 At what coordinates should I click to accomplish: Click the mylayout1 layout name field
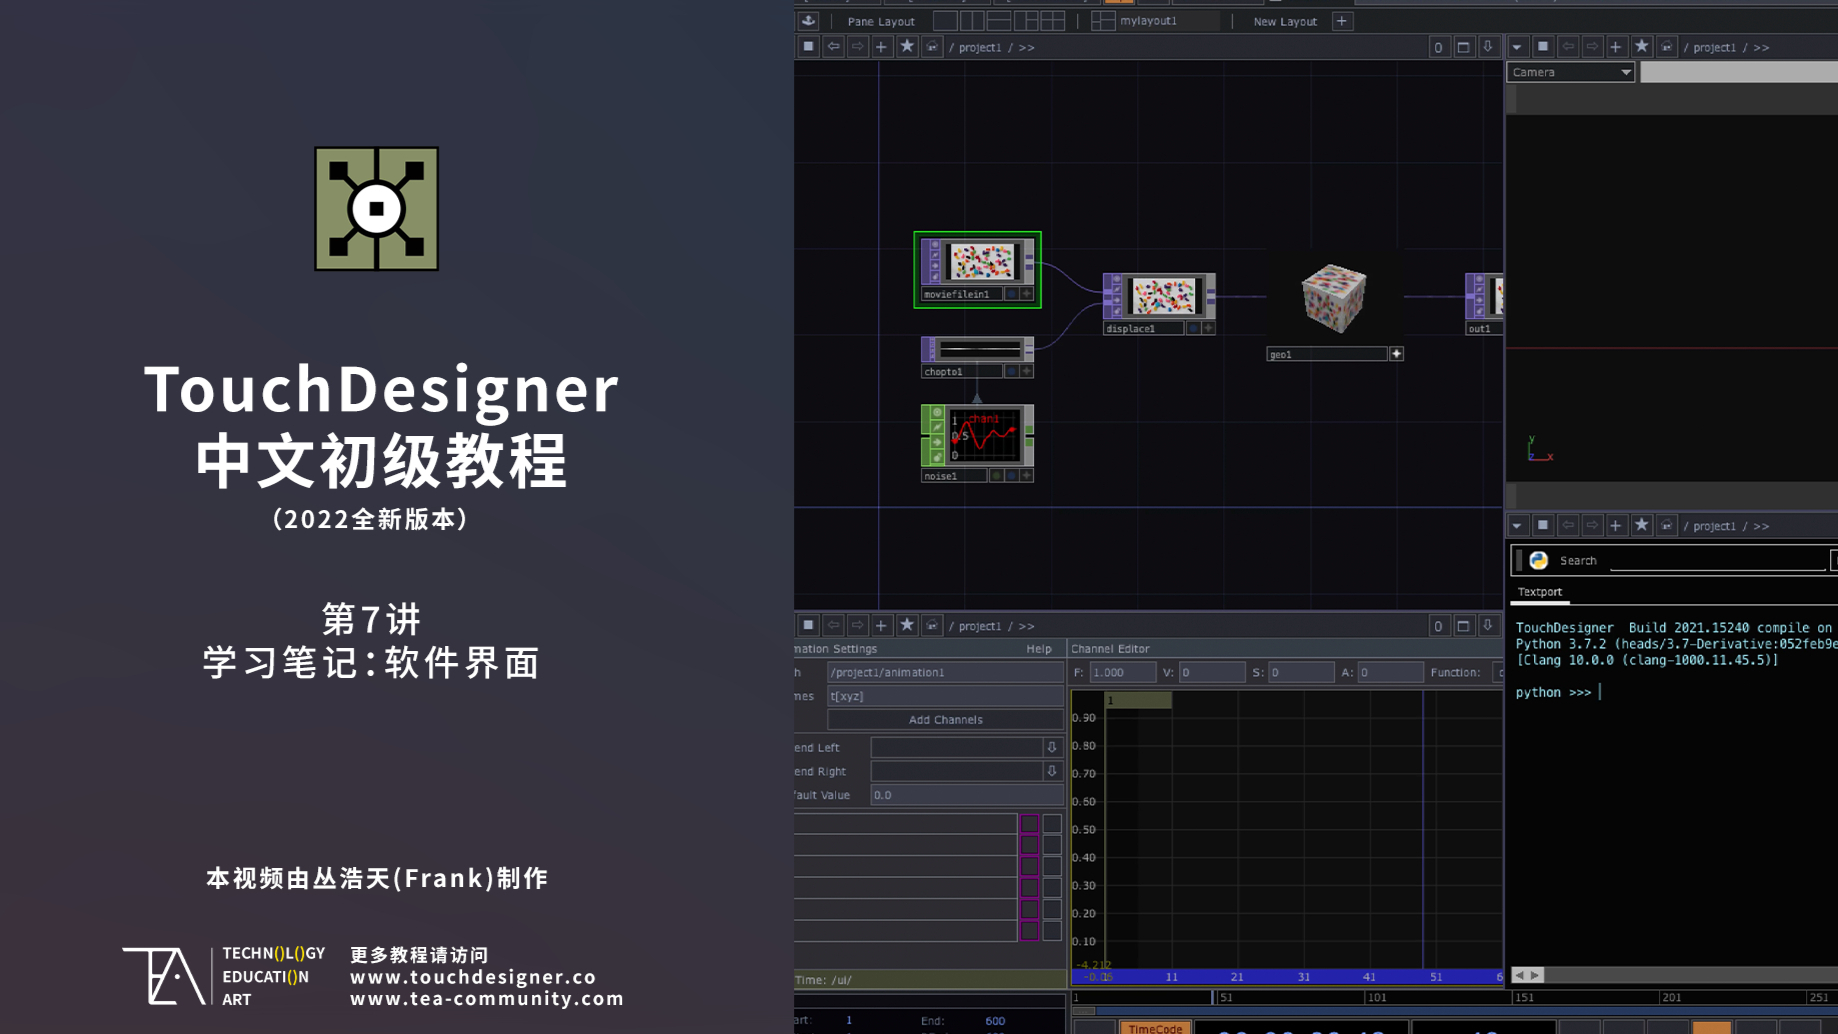tap(1168, 21)
